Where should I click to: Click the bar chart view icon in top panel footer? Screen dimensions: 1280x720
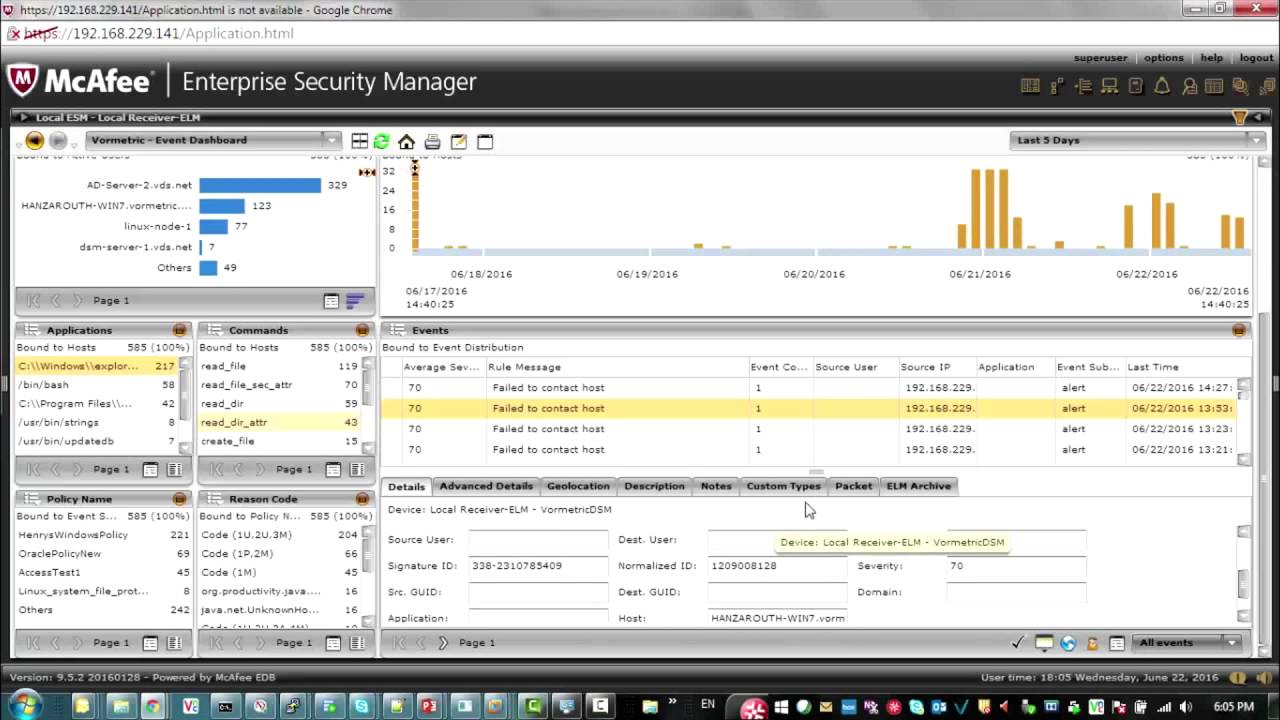pos(354,300)
